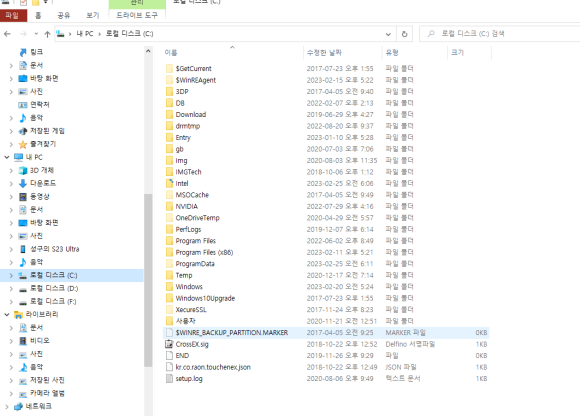
Task: Open the 파일 menu tab
Action: (13, 15)
